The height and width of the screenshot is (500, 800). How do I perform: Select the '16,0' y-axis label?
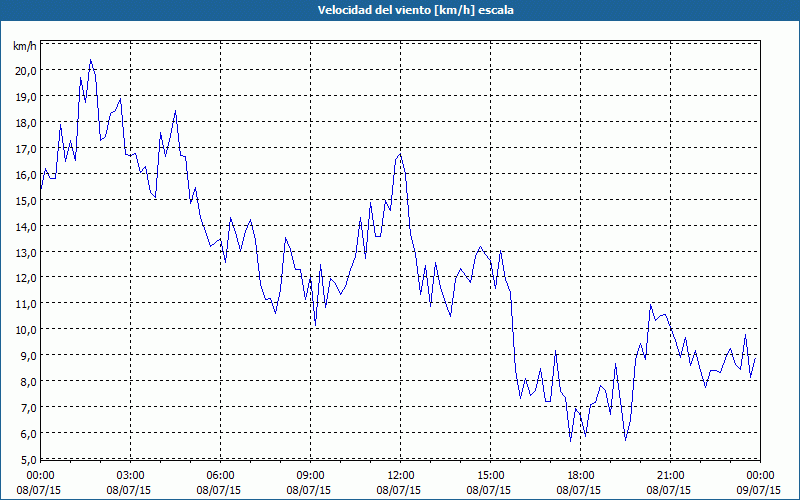coord(26,175)
